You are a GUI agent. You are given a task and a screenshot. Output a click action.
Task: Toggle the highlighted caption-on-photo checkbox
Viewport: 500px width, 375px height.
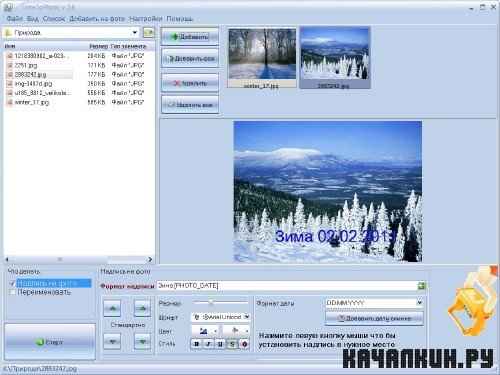tap(12, 283)
